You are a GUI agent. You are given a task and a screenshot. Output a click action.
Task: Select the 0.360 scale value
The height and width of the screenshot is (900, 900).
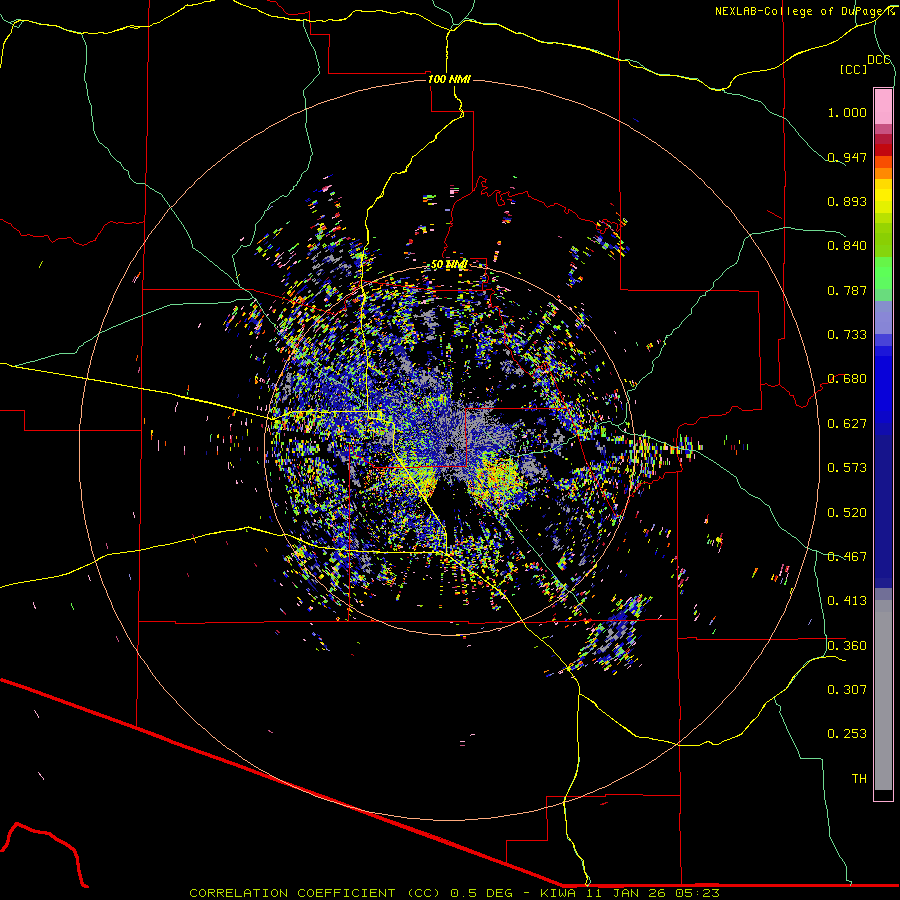847,646
